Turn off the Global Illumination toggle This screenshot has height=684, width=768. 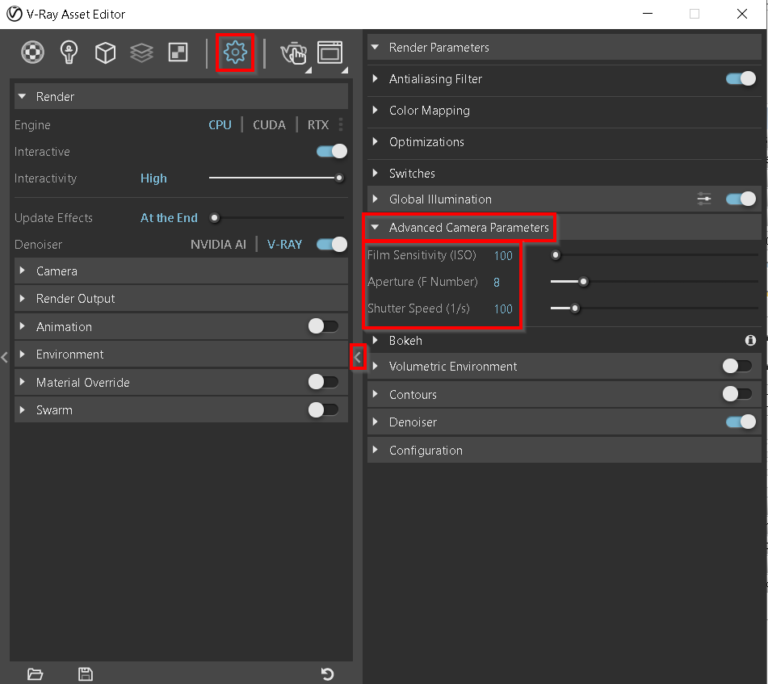[741, 199]
